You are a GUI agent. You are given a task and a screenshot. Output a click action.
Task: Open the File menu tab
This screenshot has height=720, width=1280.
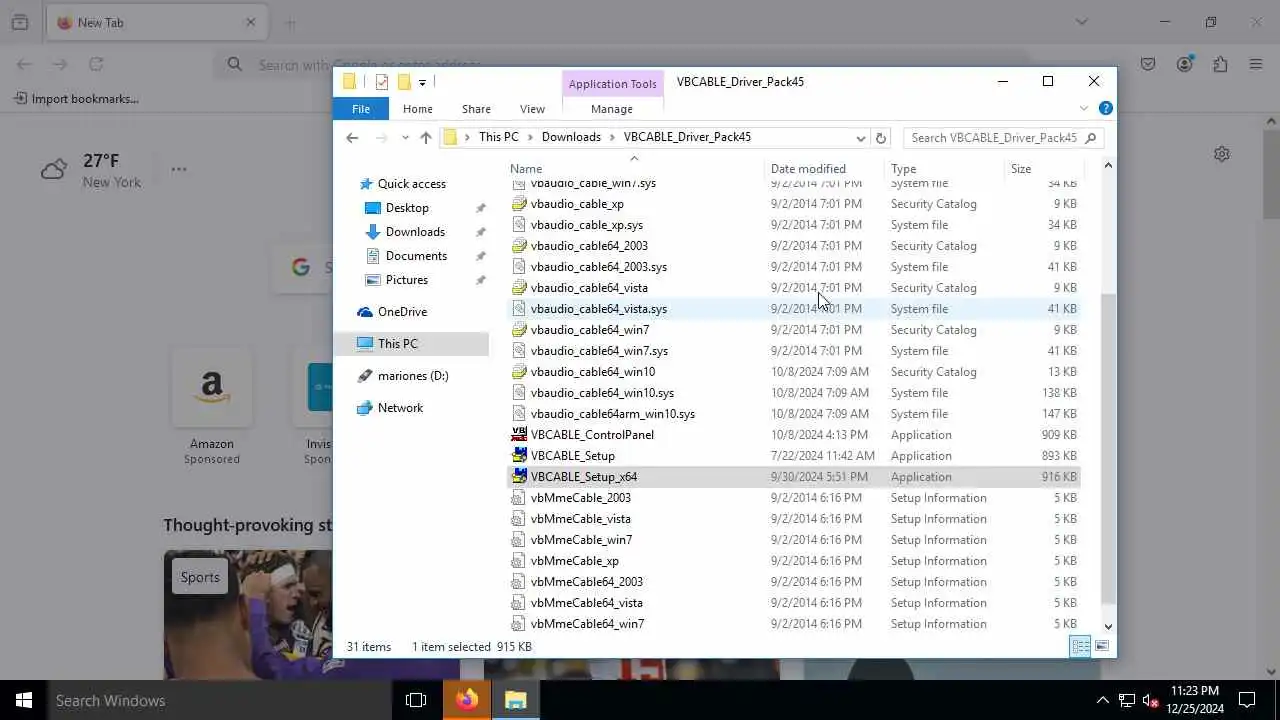coord(361,109)
